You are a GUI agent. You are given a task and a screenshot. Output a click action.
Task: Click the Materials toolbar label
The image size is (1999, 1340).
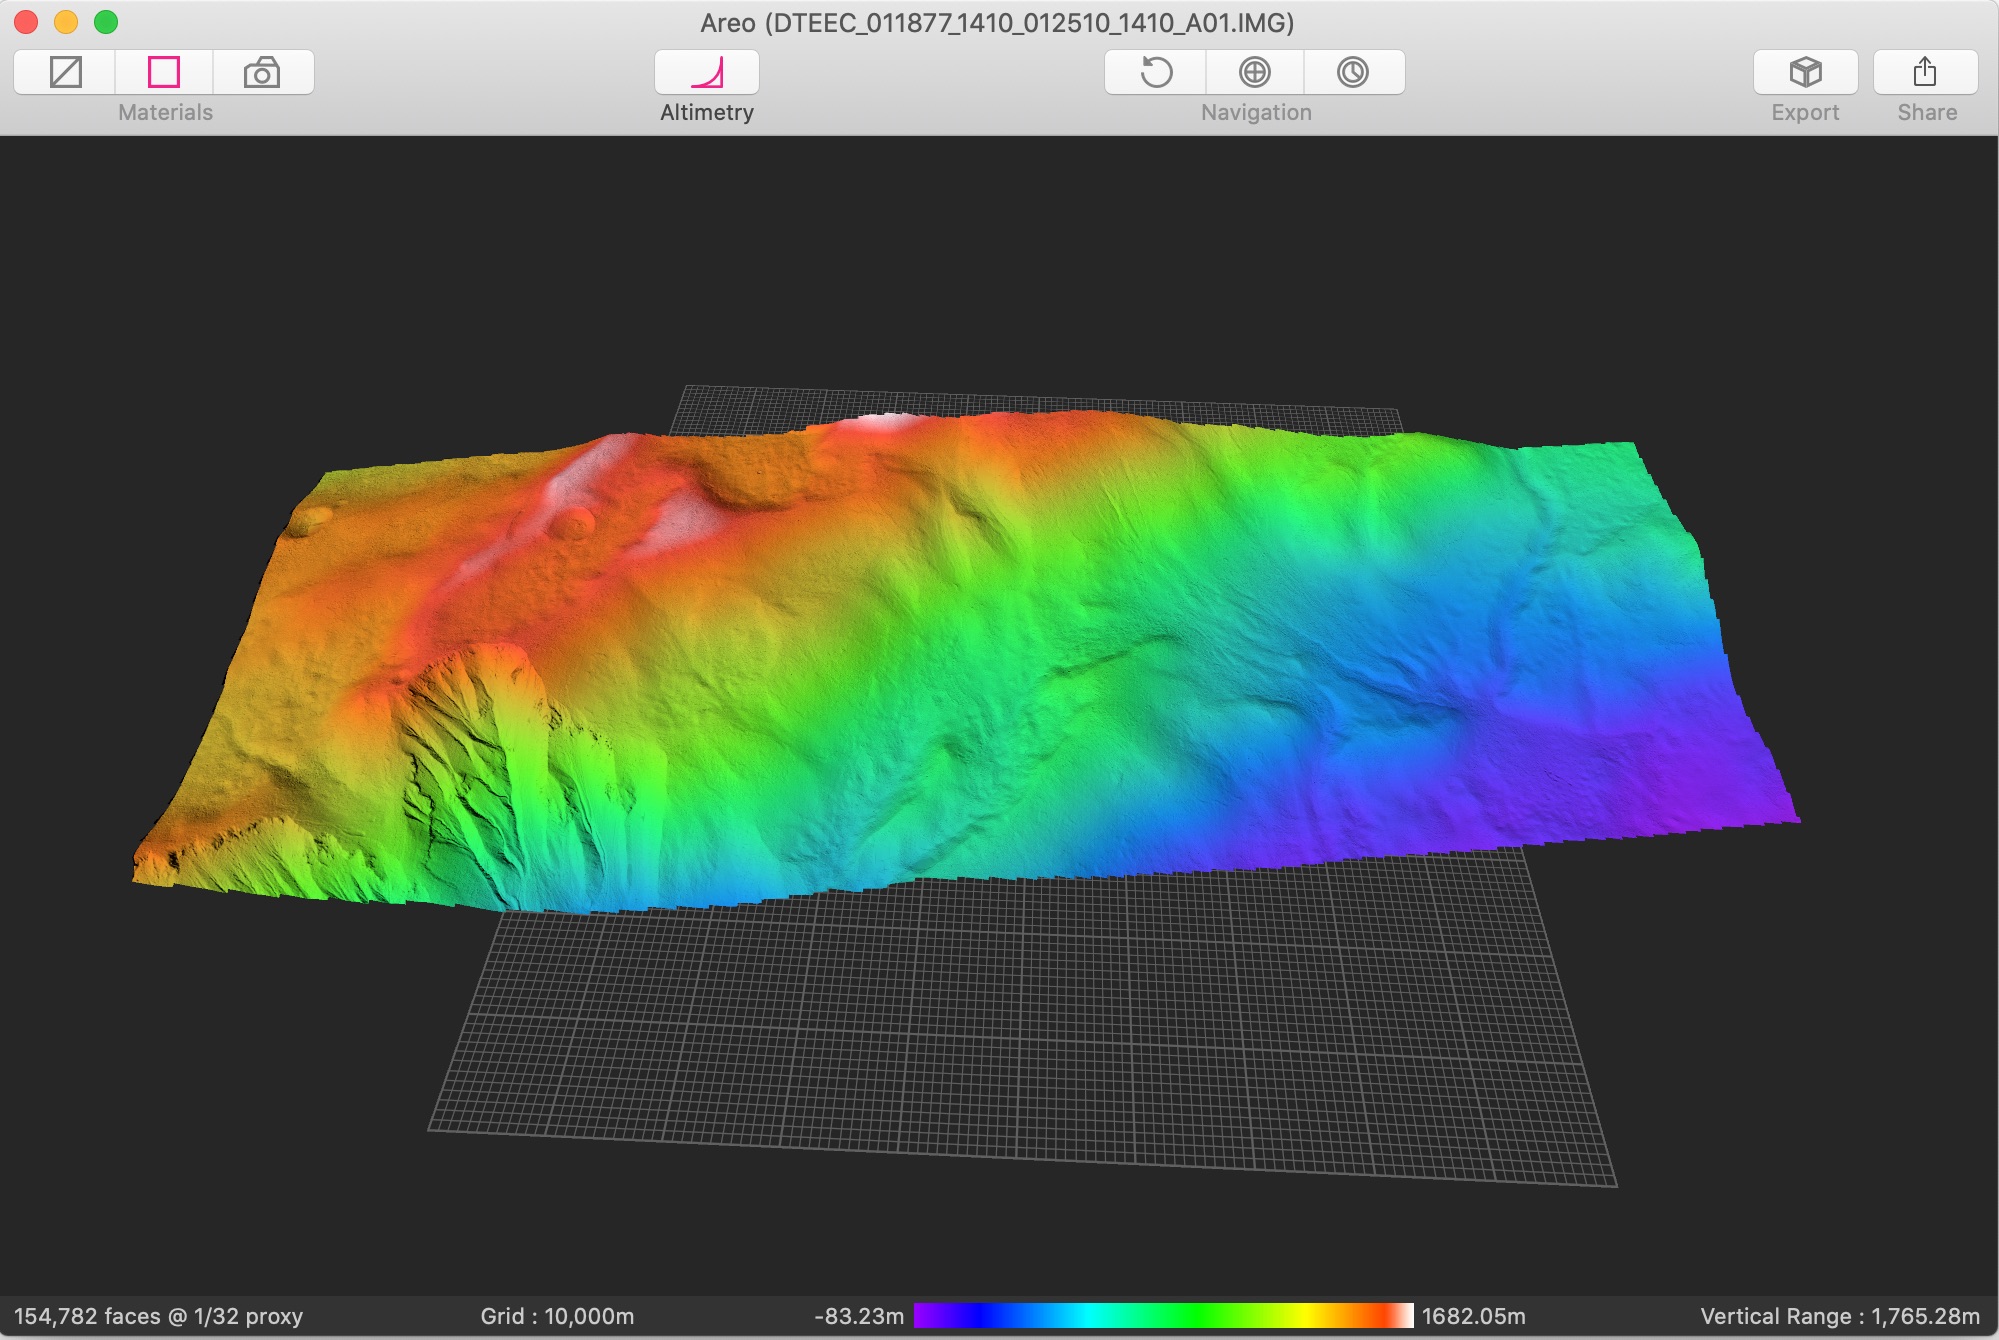(x=165, y=112)
